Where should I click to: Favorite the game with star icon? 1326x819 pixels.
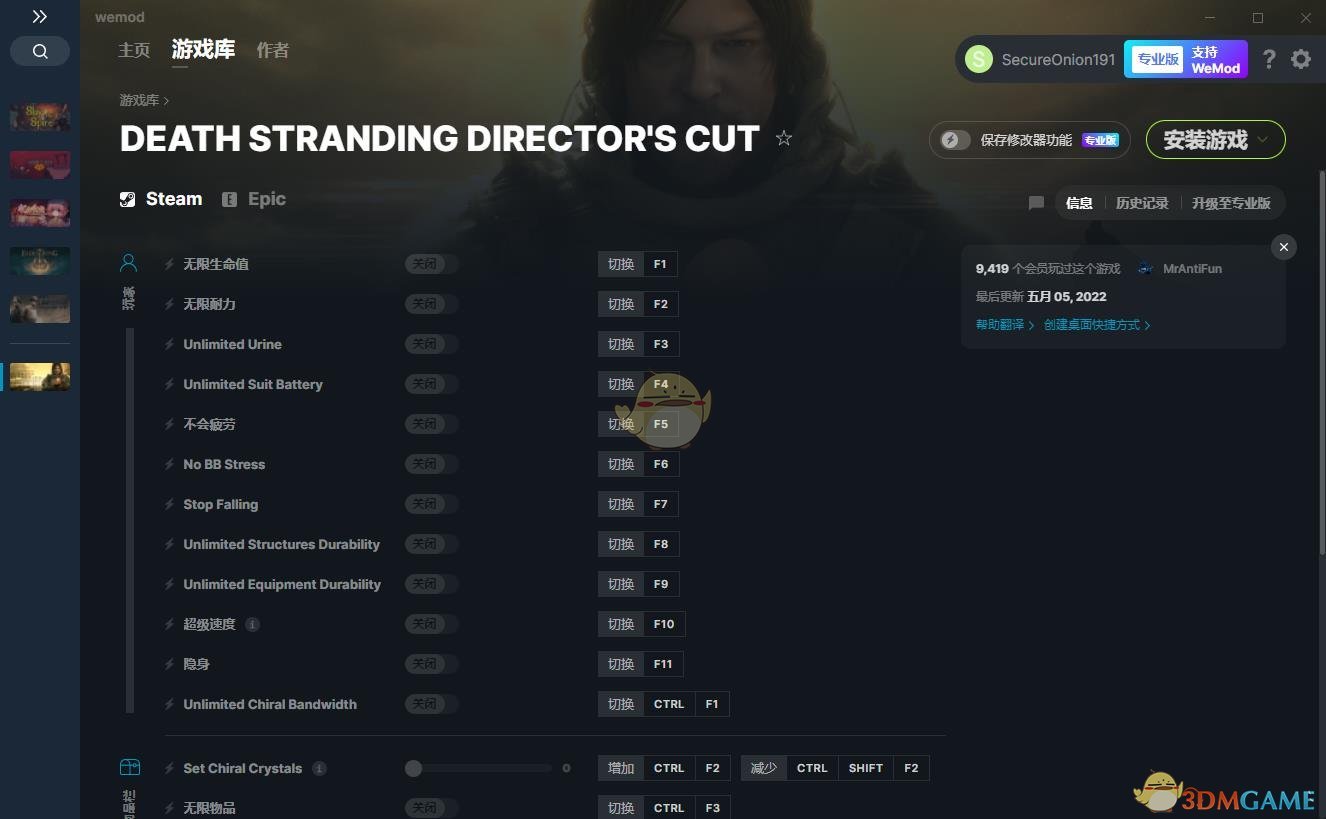(784, 138)
